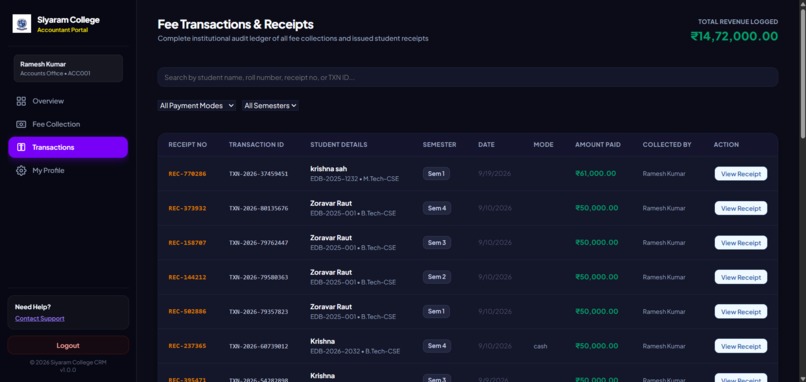Click the Overview grid icon
806x382 pixels.
pyautogui.click(x=21, y=101)
